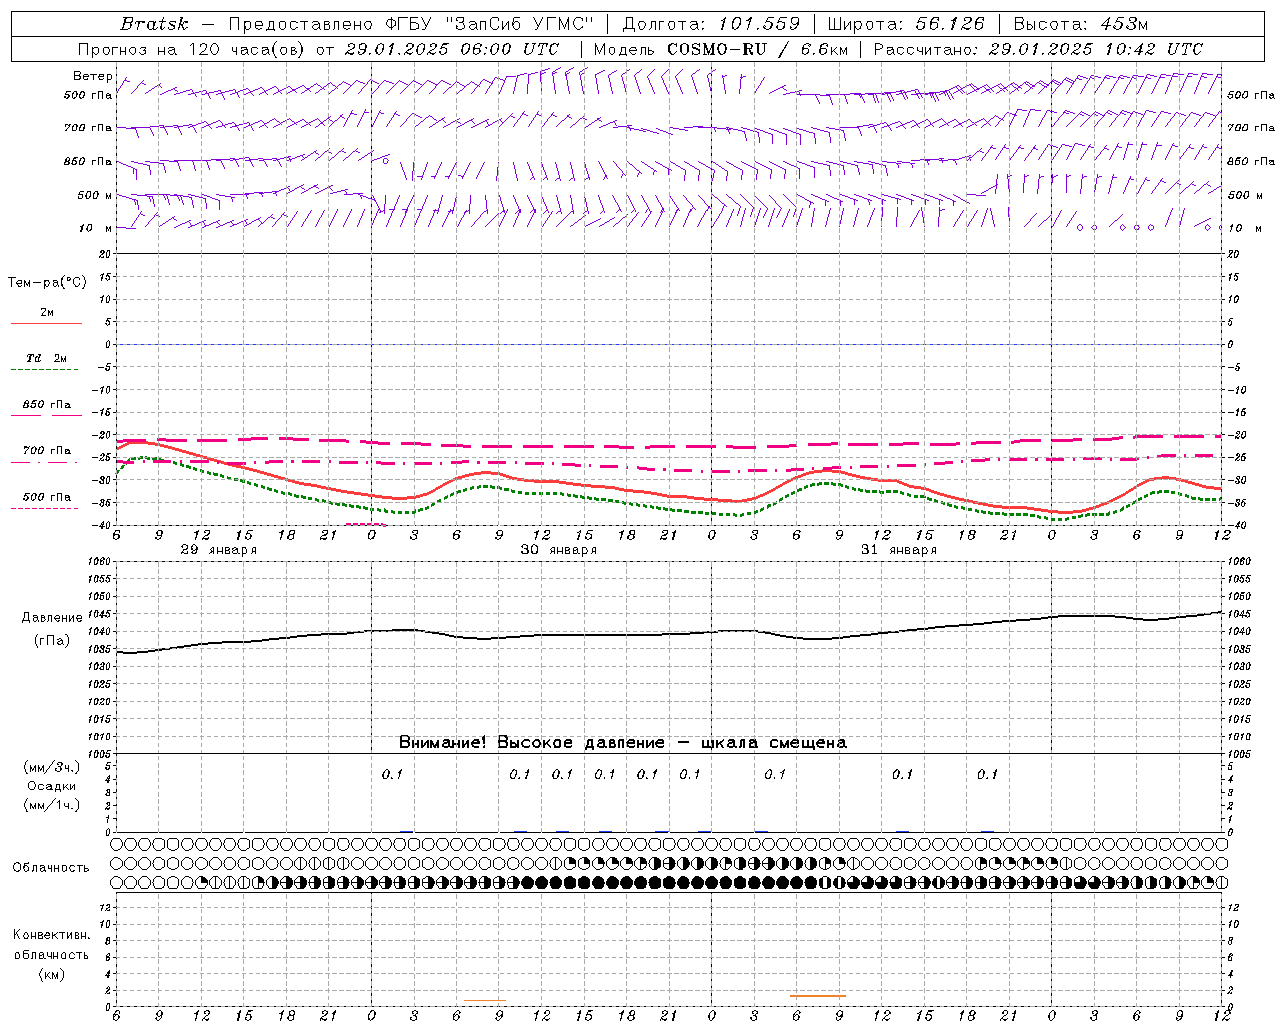Click 850 гПа entry in temperature legend
Image resolution: width=1280 pixels, height=1024 pixels.
(47, 404)
